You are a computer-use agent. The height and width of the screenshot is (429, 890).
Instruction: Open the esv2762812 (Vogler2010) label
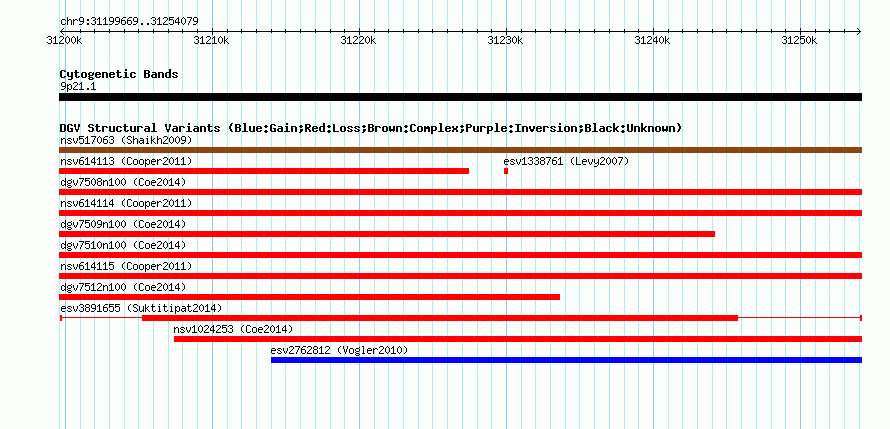pyautogui.click(x=339, y=350)
